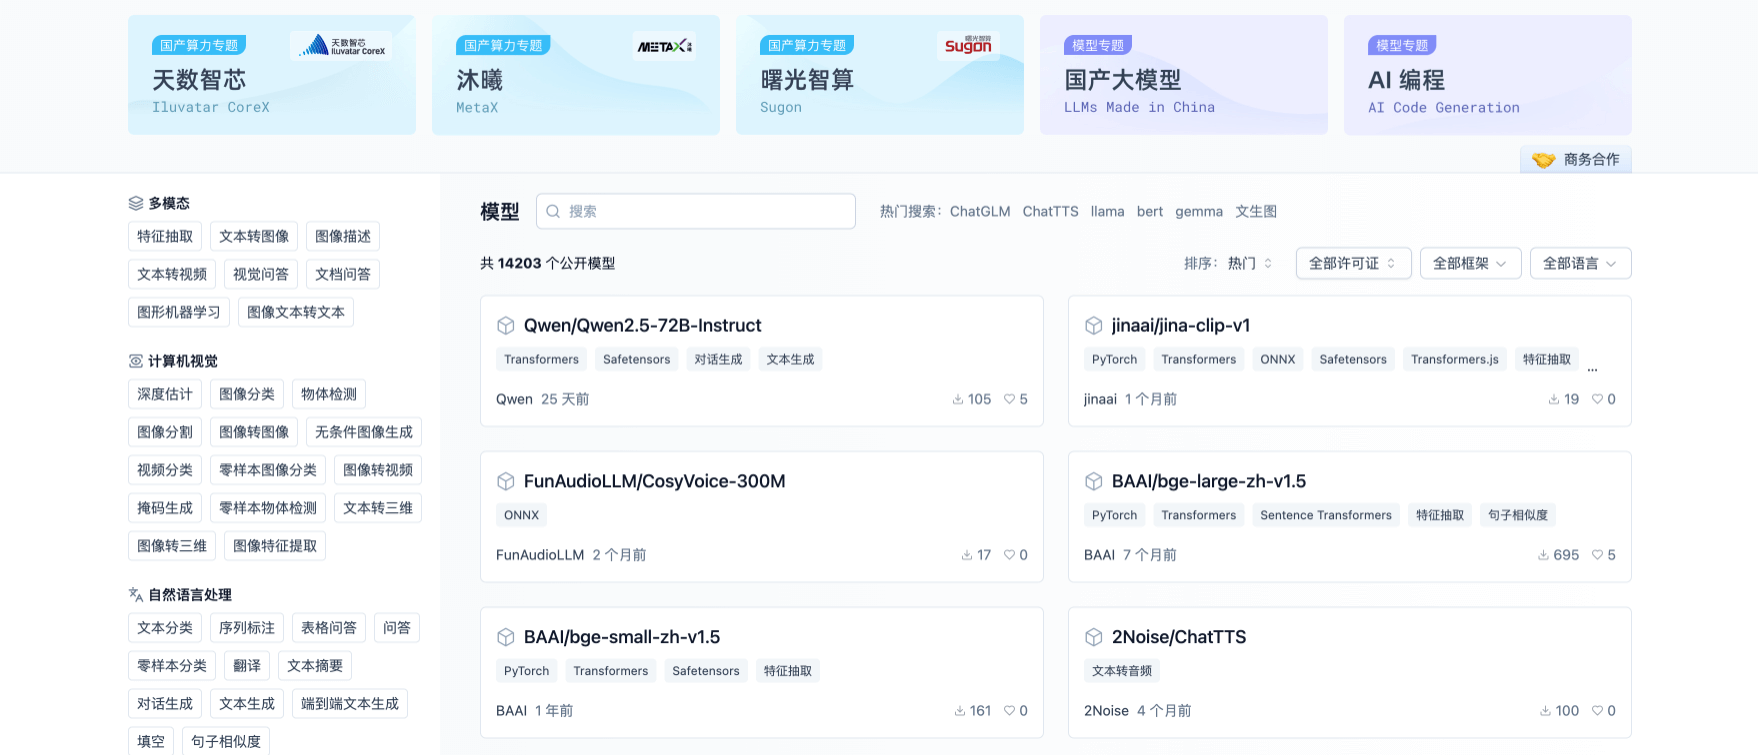The image size is (1758, 755).
Task: Click the cube icon beside BAAI/bge-large-zh-v1.5
Action: (x=1094, y=482)
